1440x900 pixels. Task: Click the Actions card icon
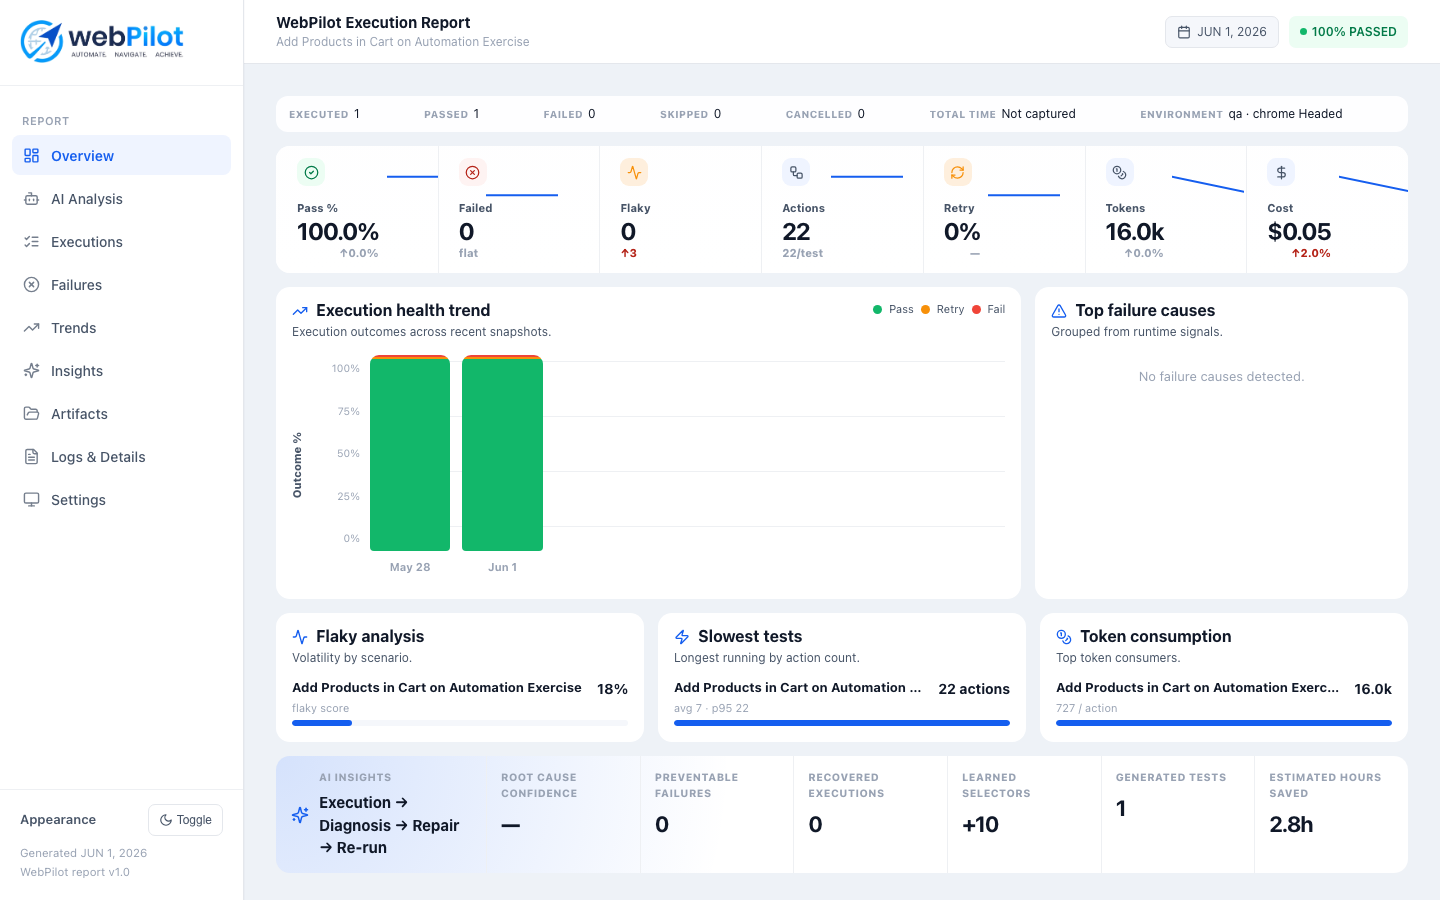point(796,172)
